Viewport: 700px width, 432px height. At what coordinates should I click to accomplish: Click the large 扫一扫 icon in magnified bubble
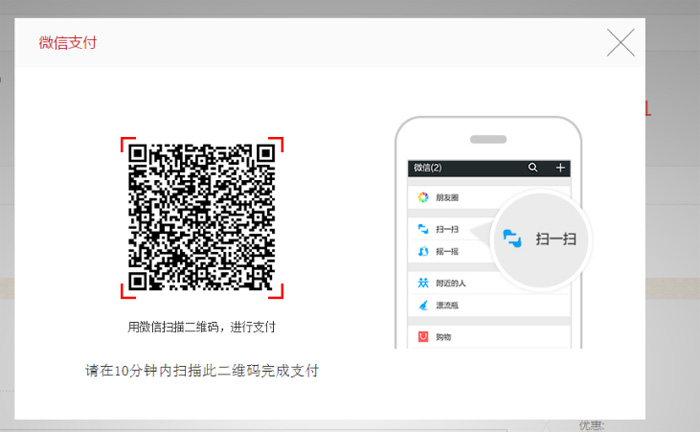coord(512,238)
